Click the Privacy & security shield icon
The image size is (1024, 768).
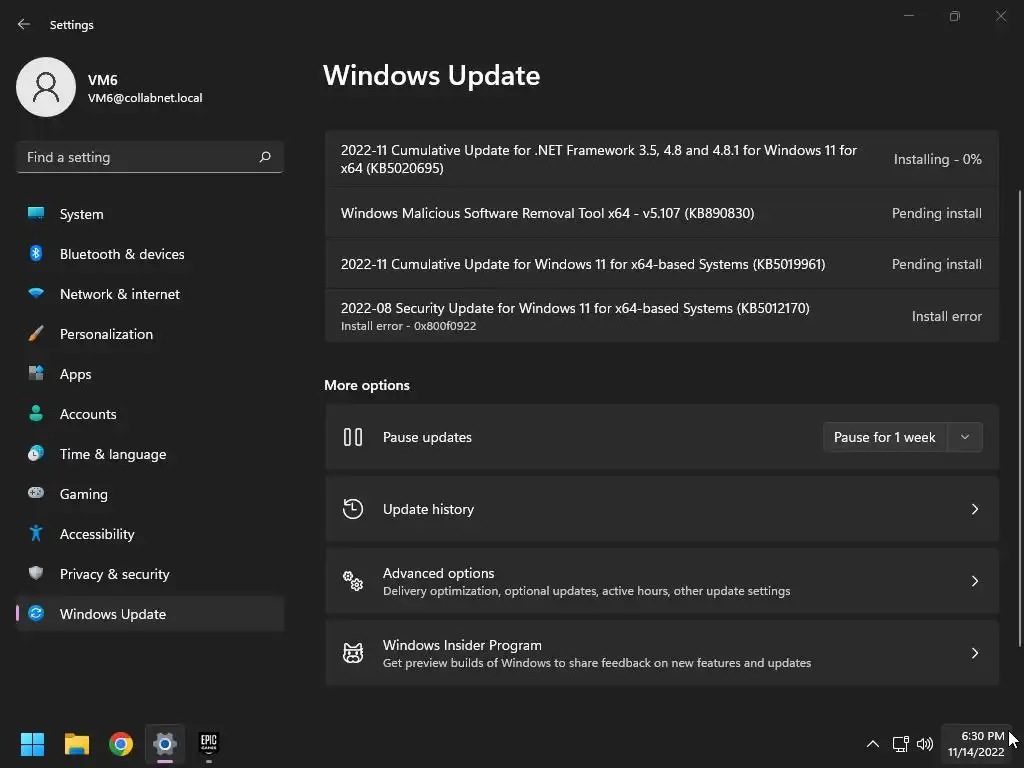coord(36,574)
